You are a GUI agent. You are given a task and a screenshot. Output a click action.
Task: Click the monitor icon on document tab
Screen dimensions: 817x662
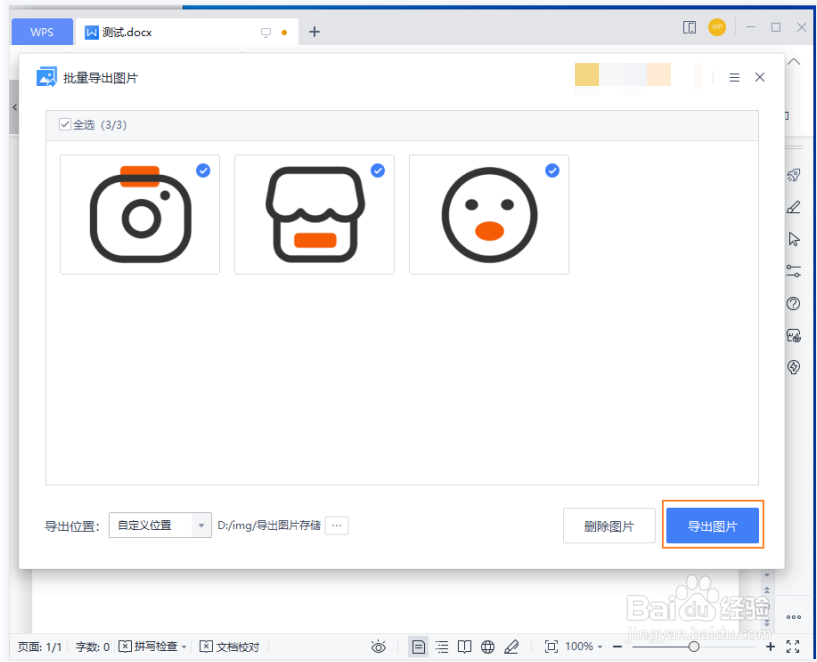pyautogui.click(x=266, y=33)
